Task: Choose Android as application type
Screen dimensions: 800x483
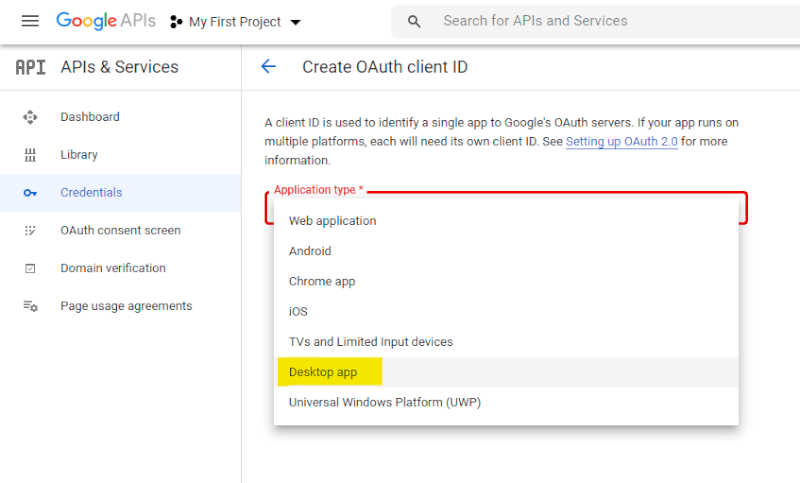Action: [310, 251]
